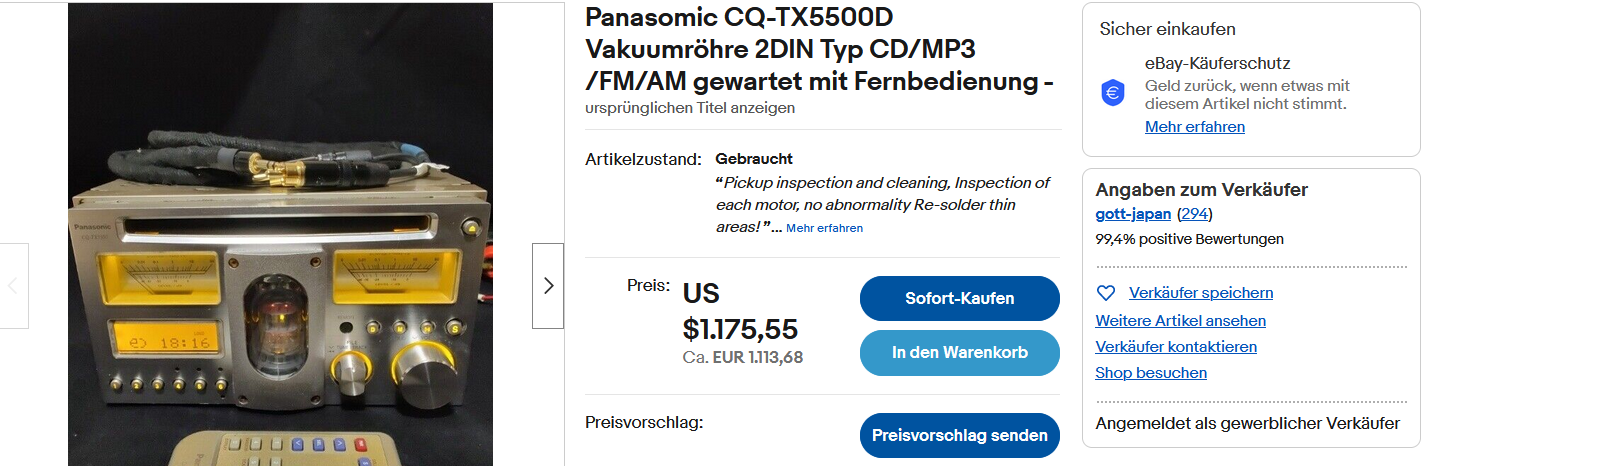This screenshot has width=1618, height=466.
Task: Visit the shop via Shop besuchen
Action: point(1151,373)
